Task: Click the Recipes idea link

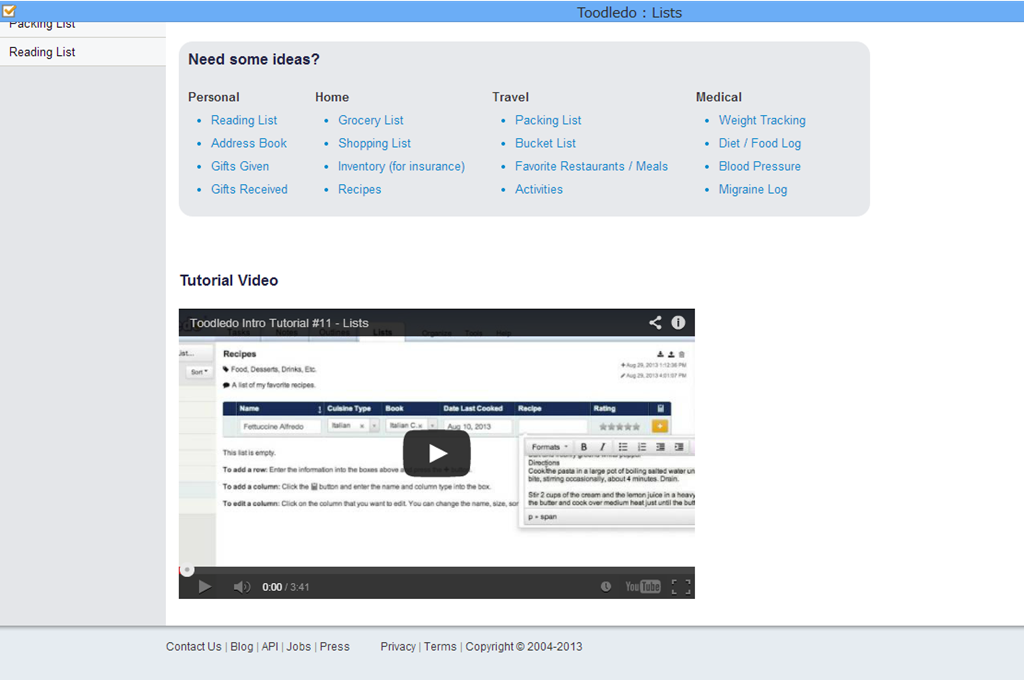Action: click(360, 189)
